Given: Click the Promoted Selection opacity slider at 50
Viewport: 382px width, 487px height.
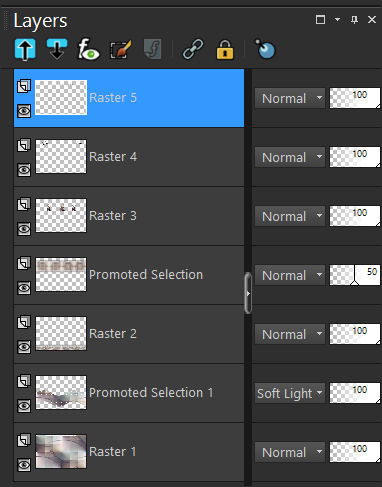Looking at the screenshot, I should [355, 275].
